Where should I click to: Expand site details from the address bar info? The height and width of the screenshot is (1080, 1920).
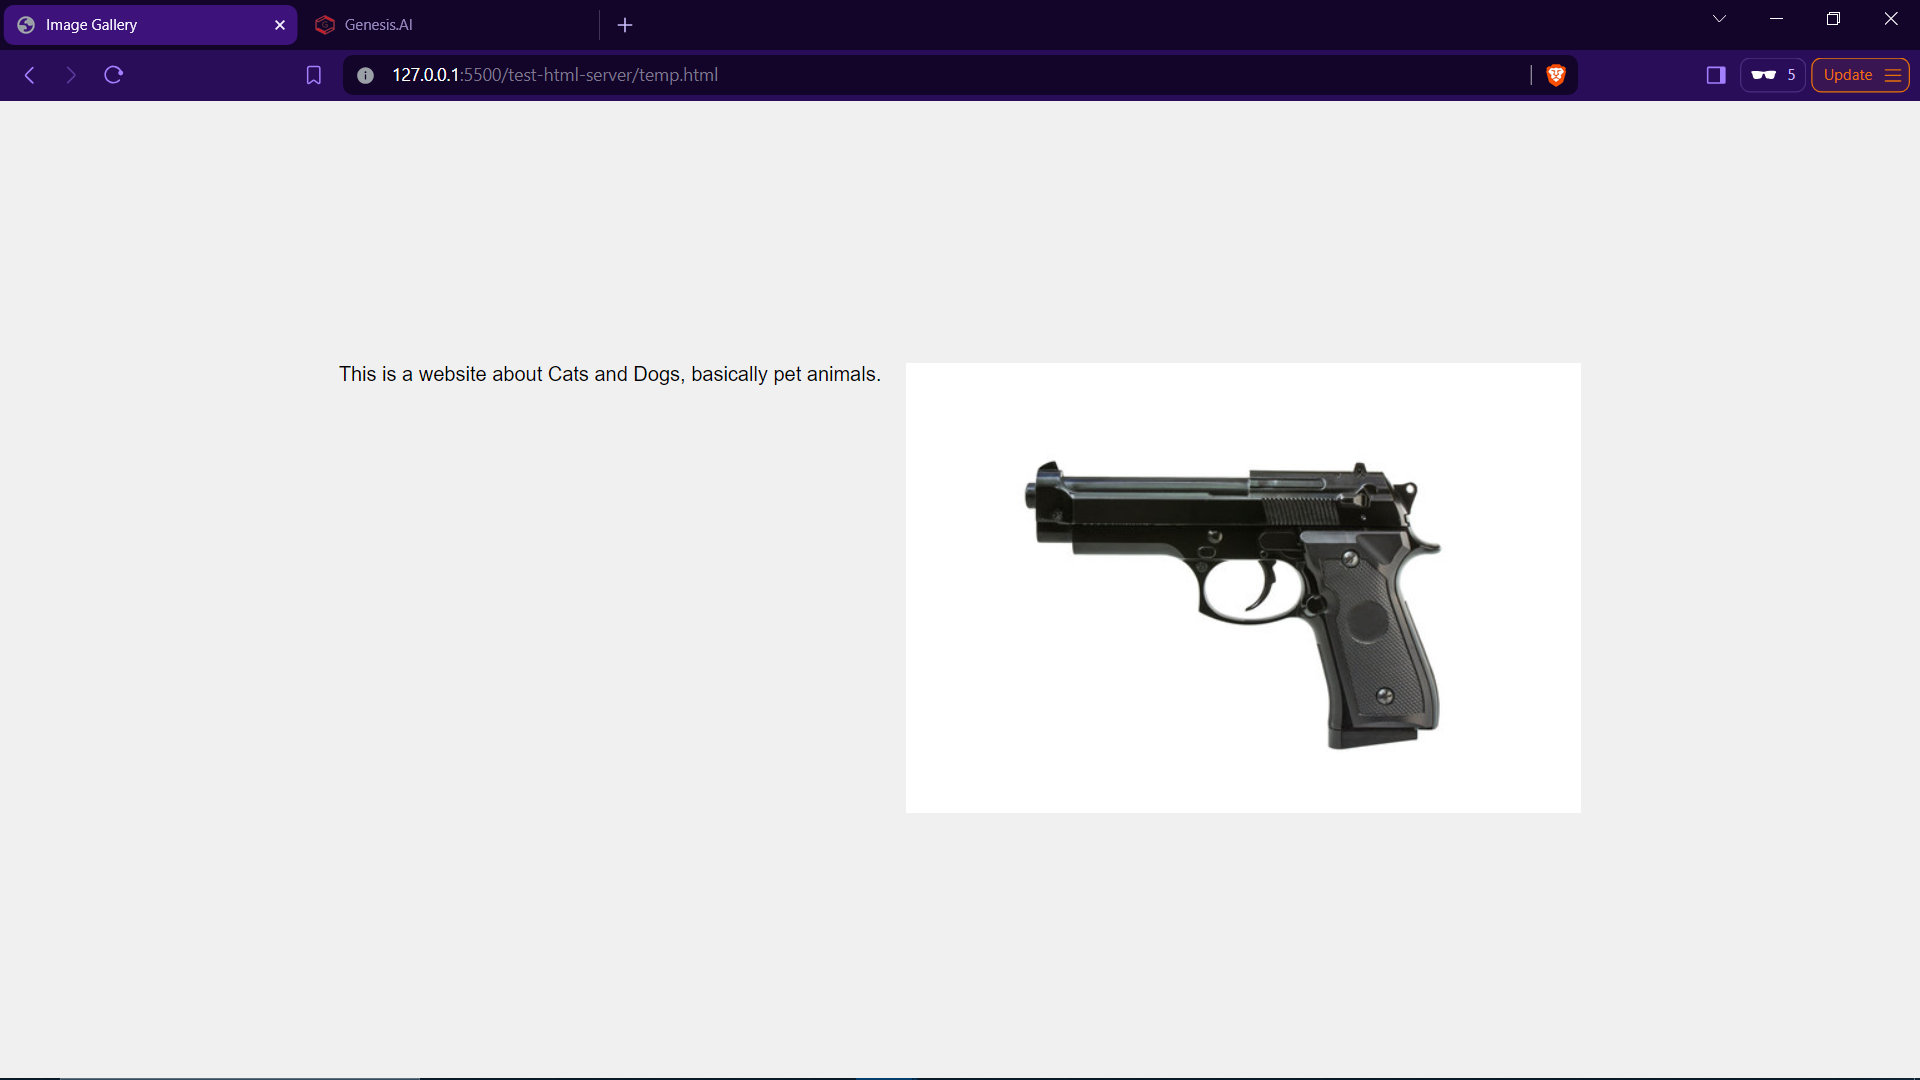(365, 75)
